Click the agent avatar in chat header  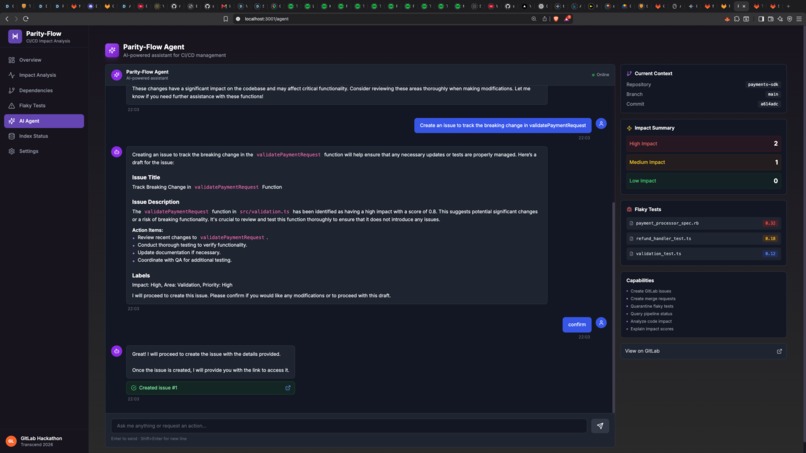point(117,75)
